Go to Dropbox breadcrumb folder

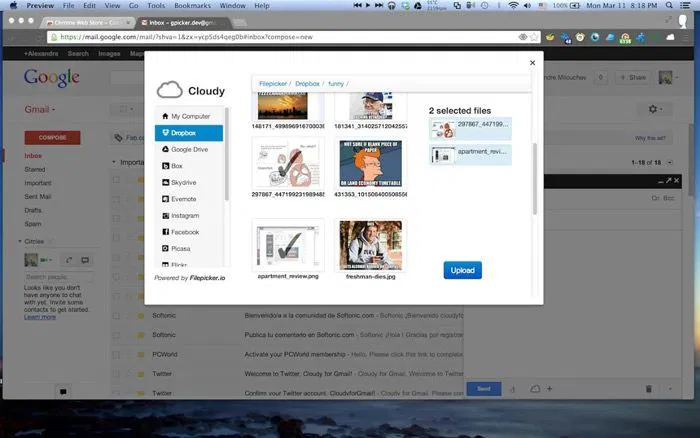click(307, 83)
